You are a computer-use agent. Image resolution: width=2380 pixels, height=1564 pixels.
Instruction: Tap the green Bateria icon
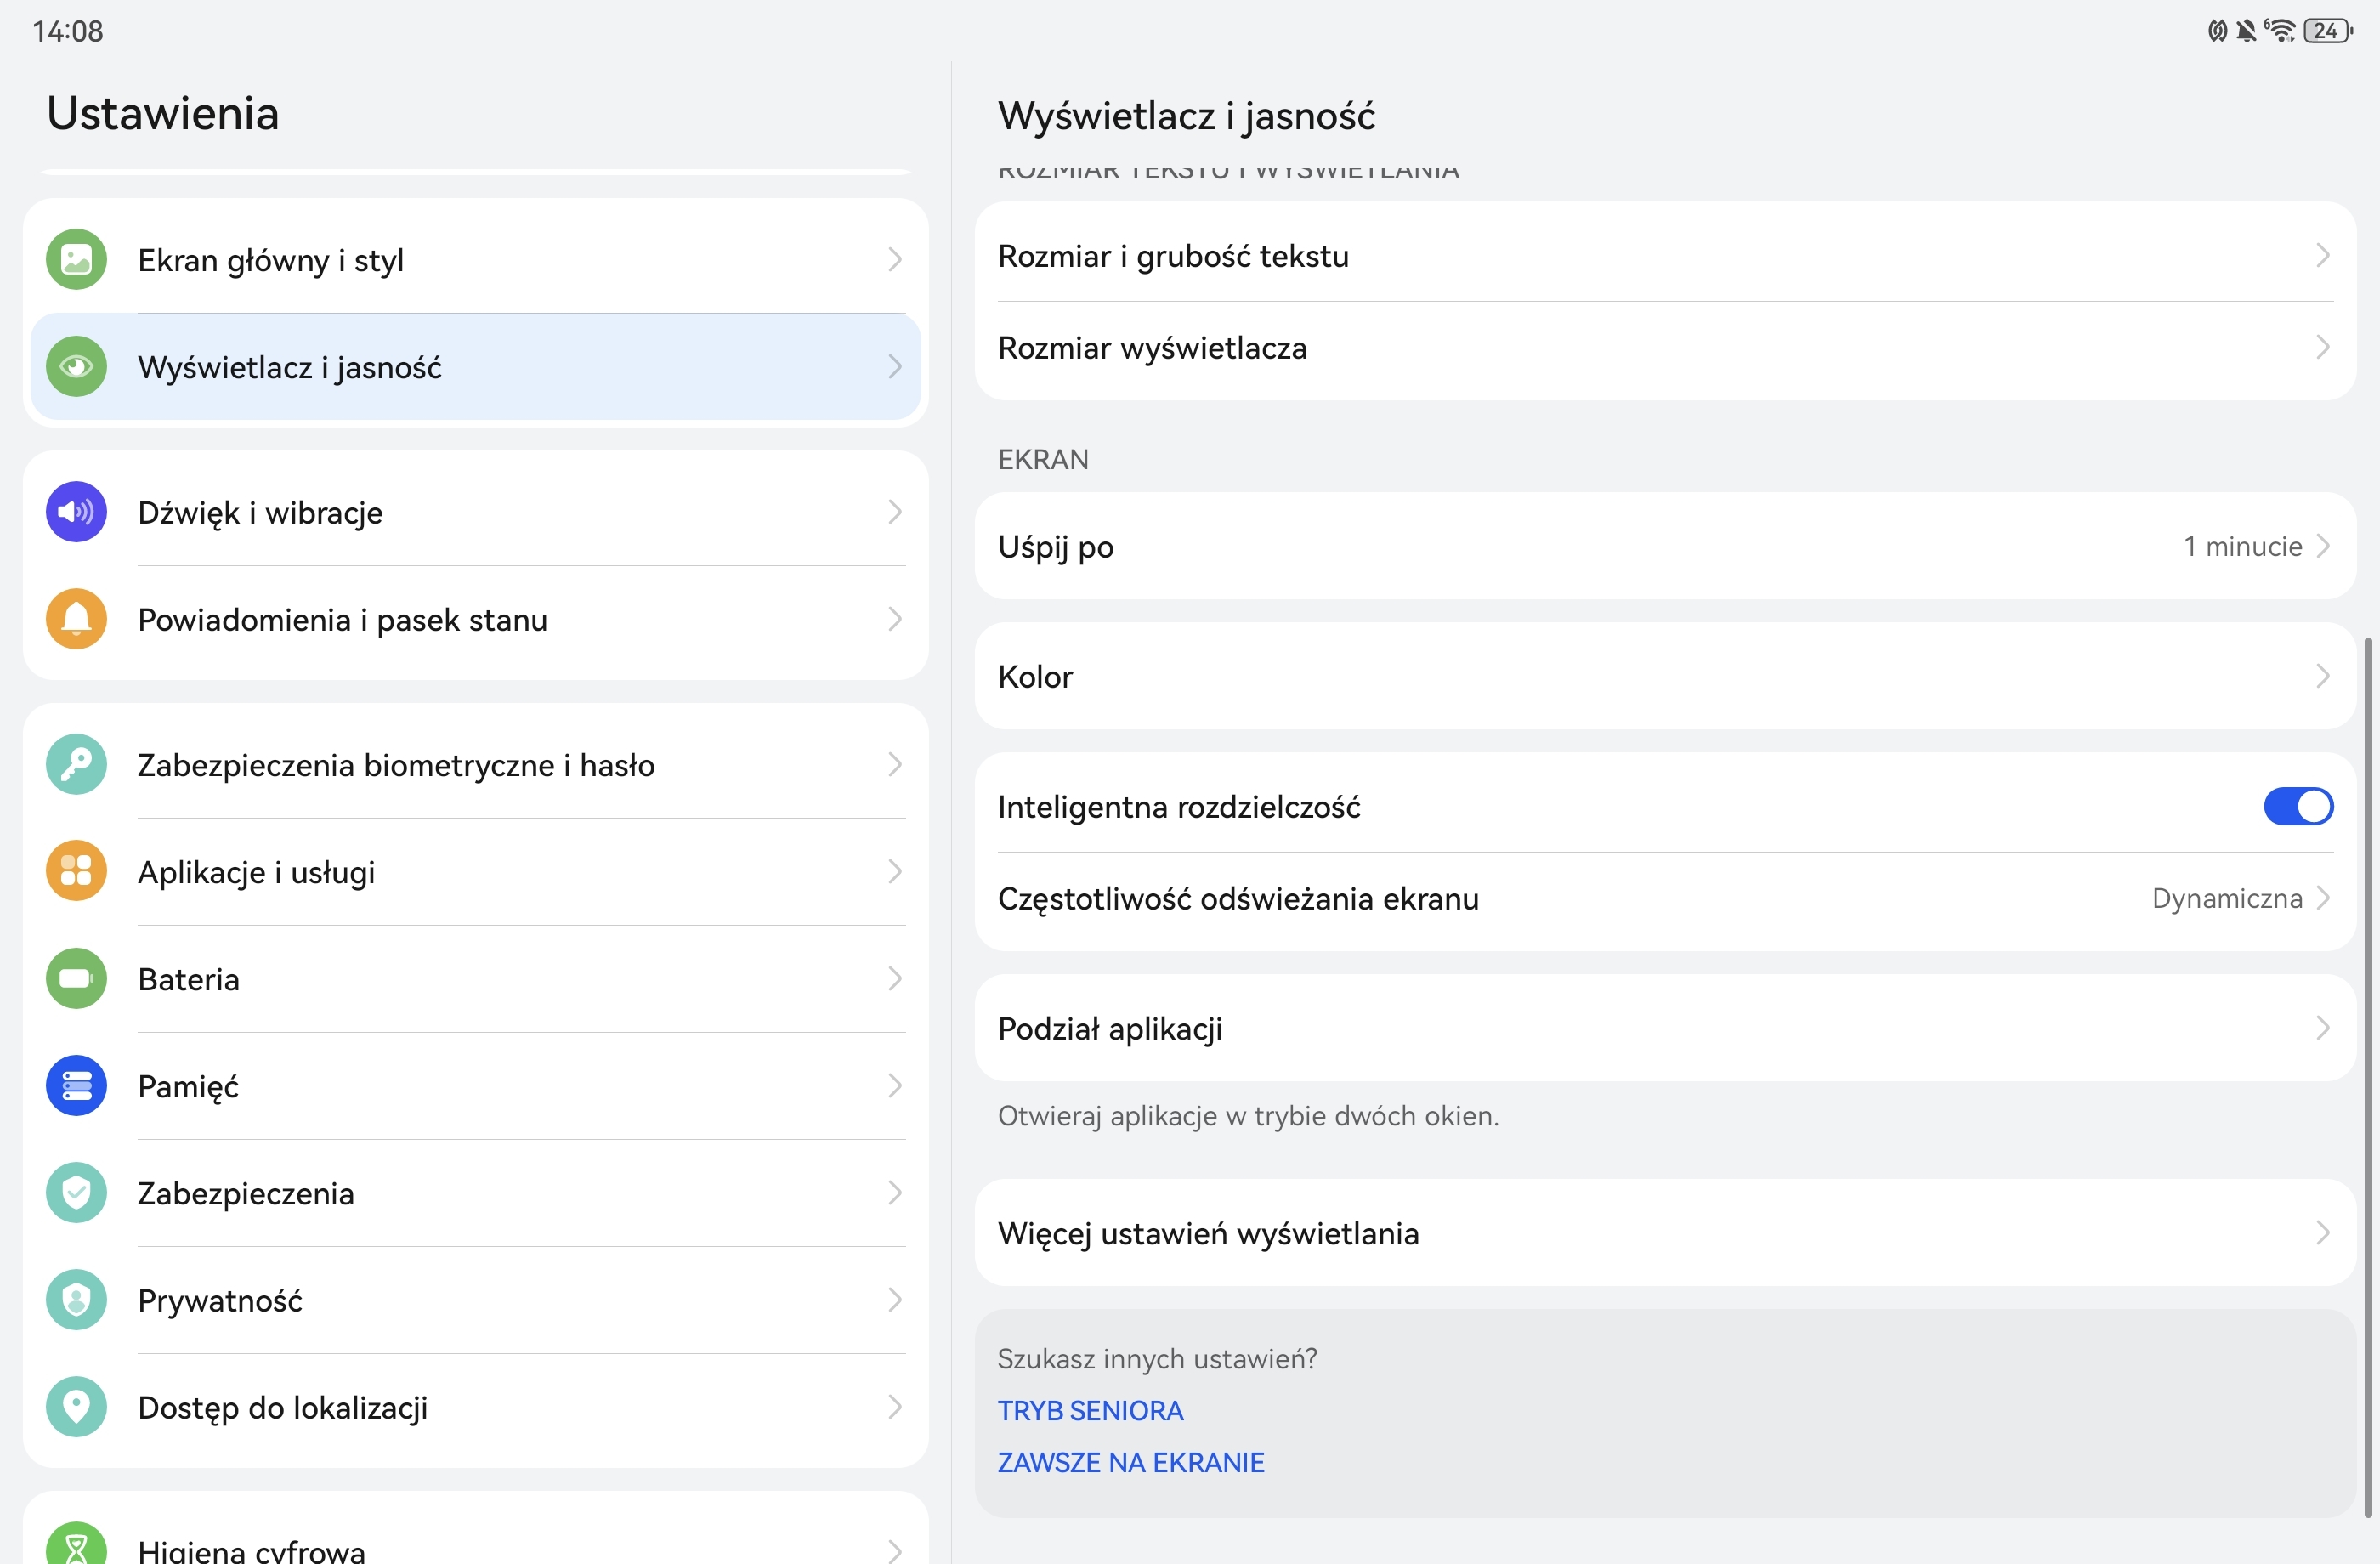[x=76, y=978]
